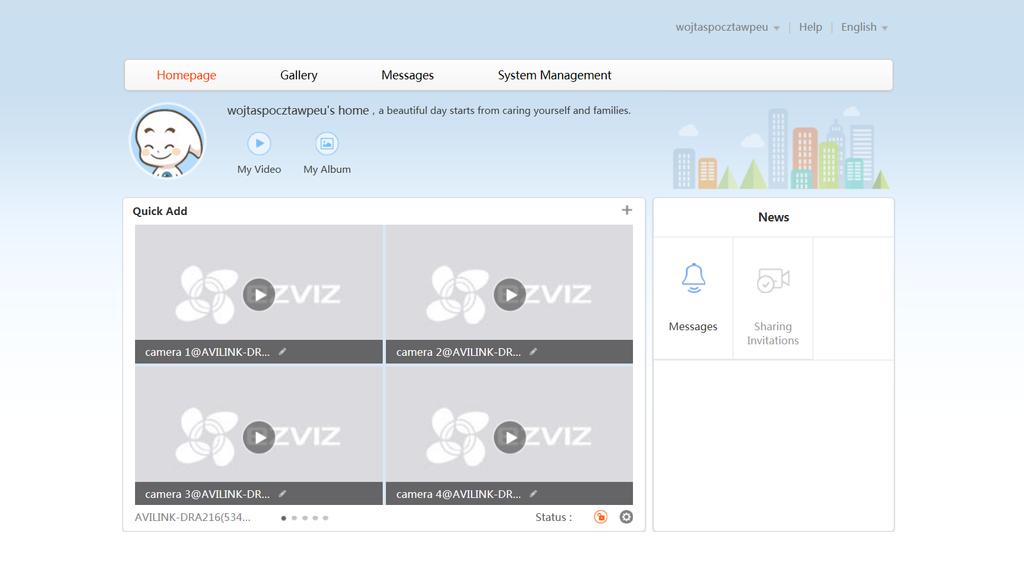Select the second page dot
Image resolution: width=1024 pixels, height=576 pixels.
tap(294, 518)
